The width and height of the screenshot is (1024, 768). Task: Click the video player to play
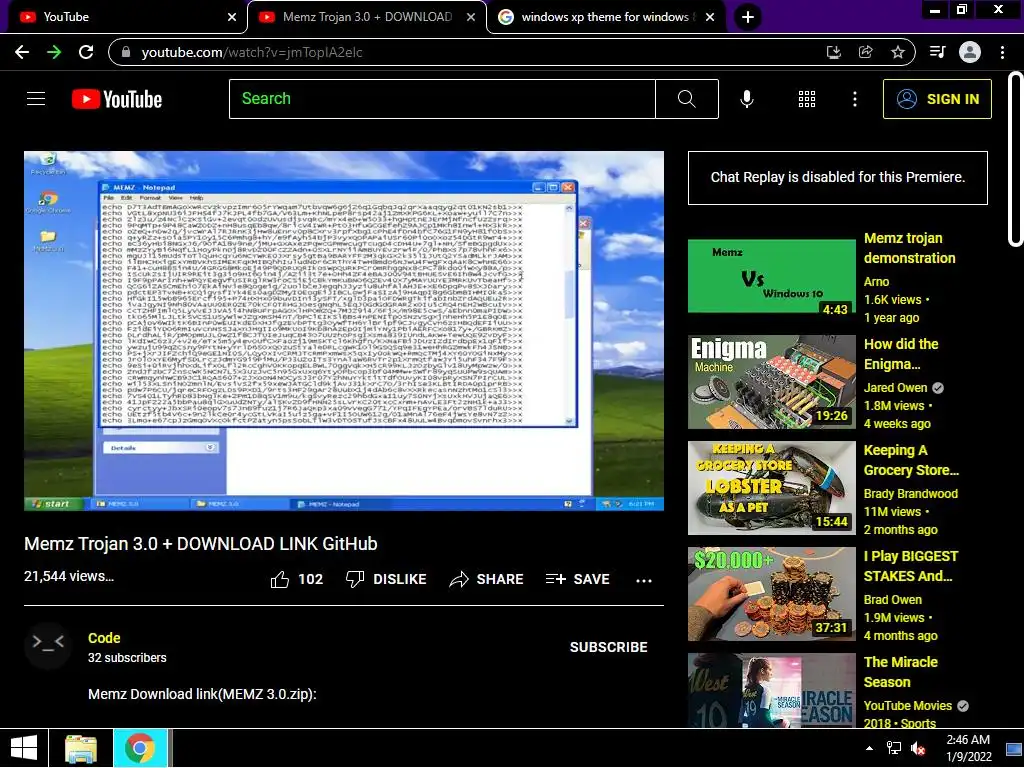pyautogui.click(x=344, y=331)
